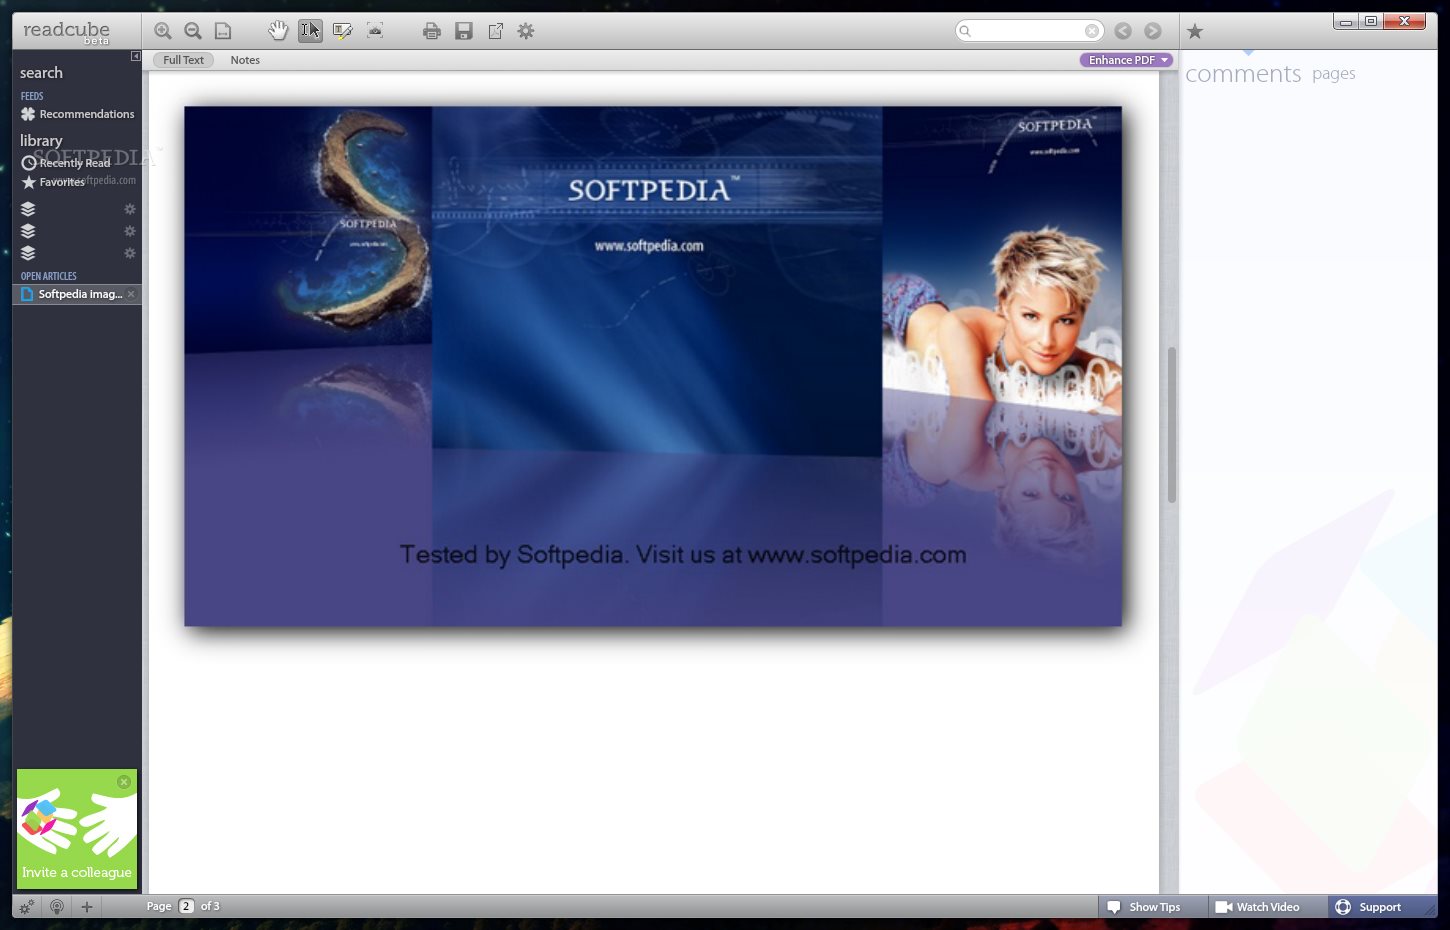Click the zoom out magnifier icon
1450x930 pixels.
point(193,31)
